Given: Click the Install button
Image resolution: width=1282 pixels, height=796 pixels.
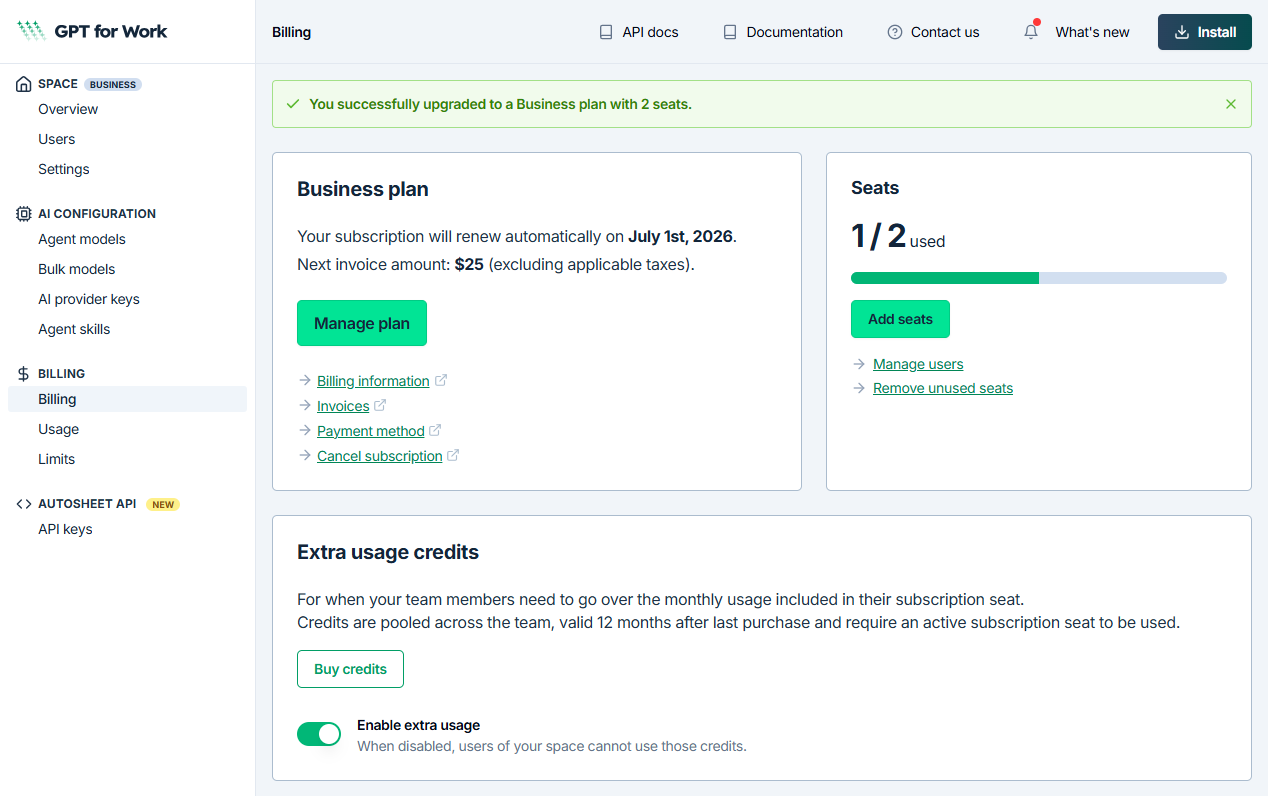Looking at the screenshot, I should (1205, 32).
